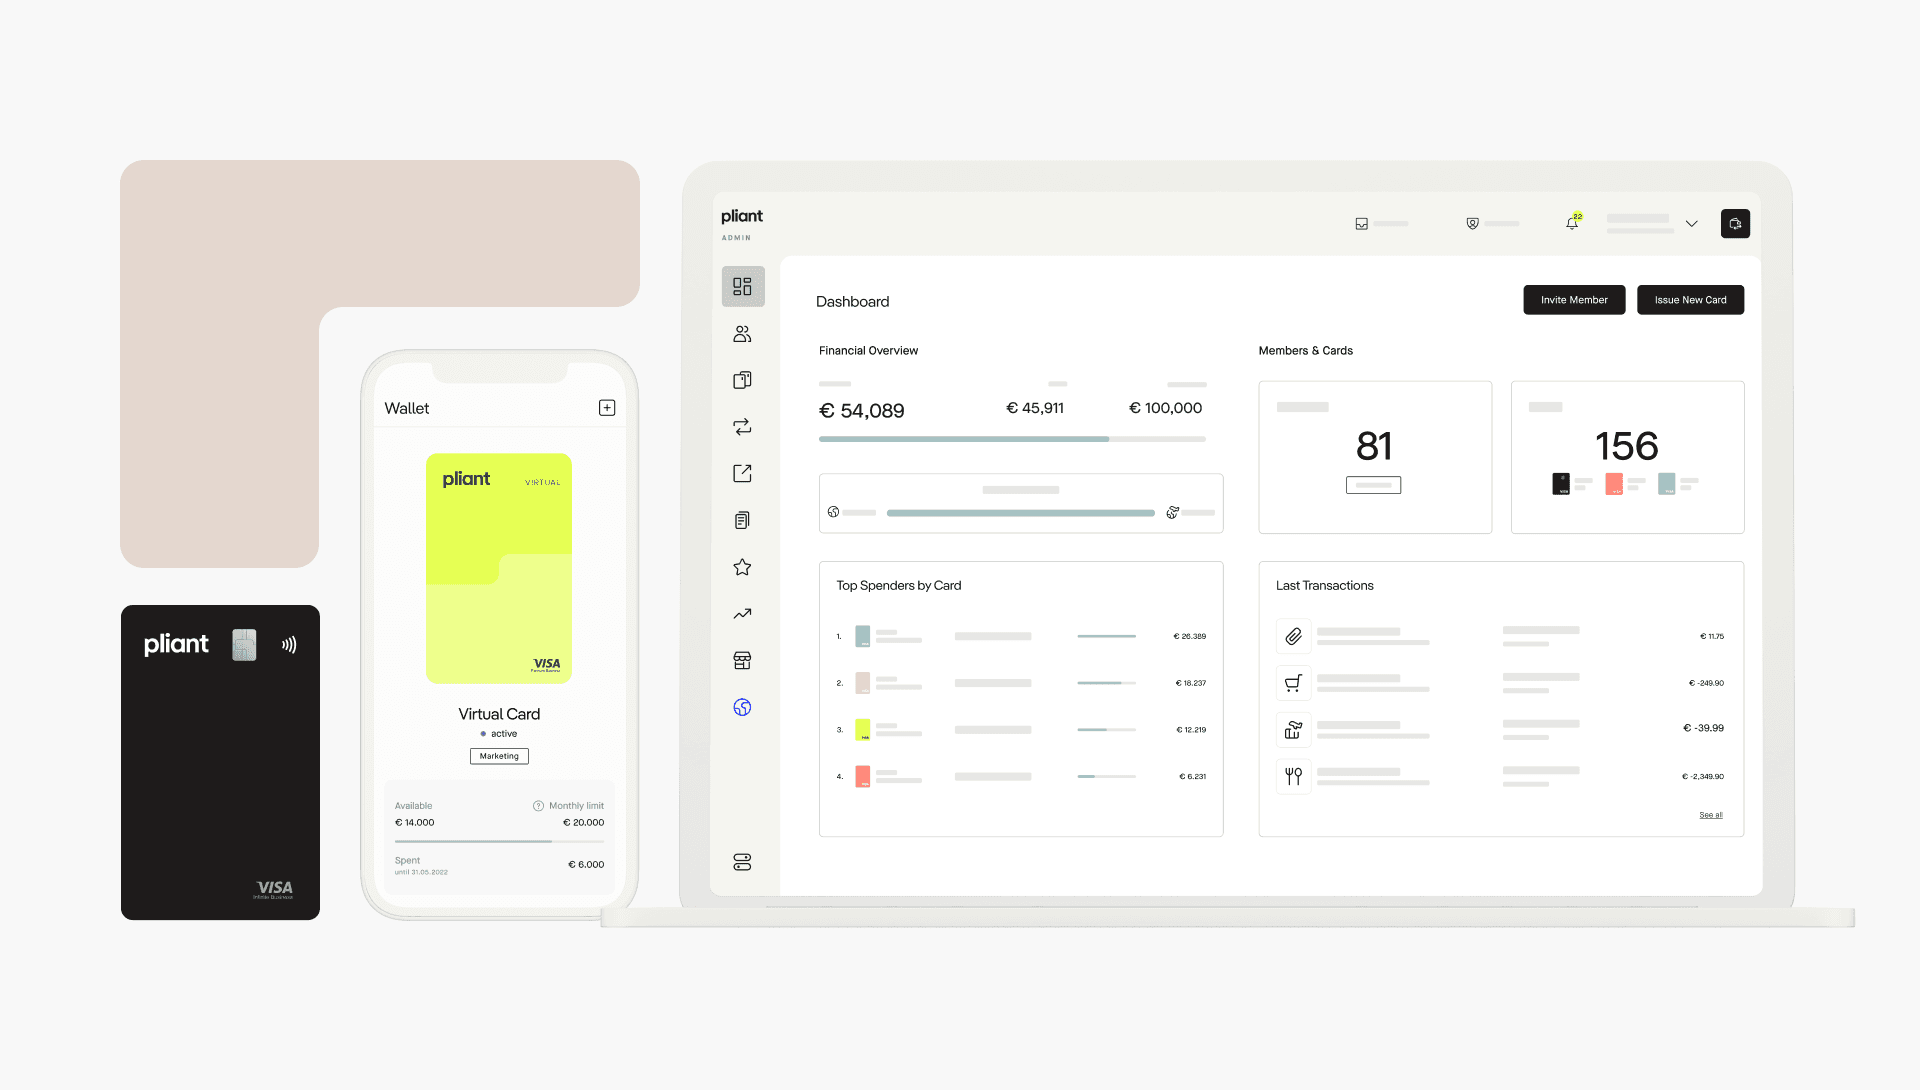Click the shield user icon in top bar

(1472, 224)
